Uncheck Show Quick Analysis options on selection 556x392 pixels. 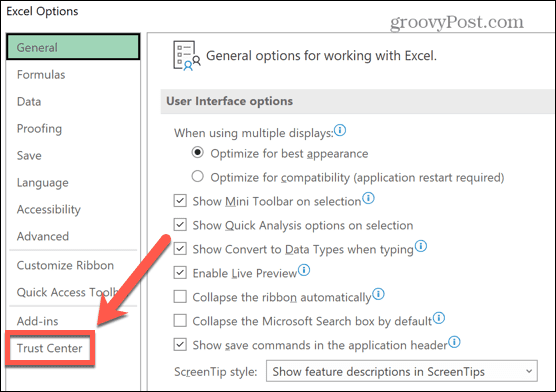point(180,225)
